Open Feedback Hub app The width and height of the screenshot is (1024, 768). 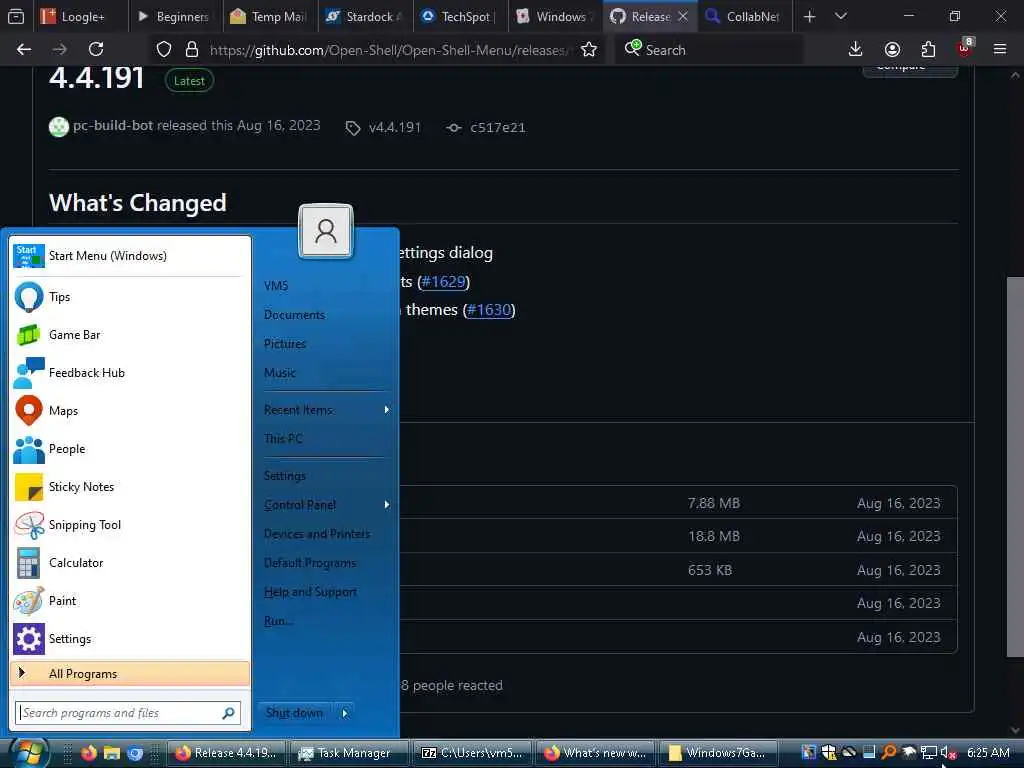130,373
